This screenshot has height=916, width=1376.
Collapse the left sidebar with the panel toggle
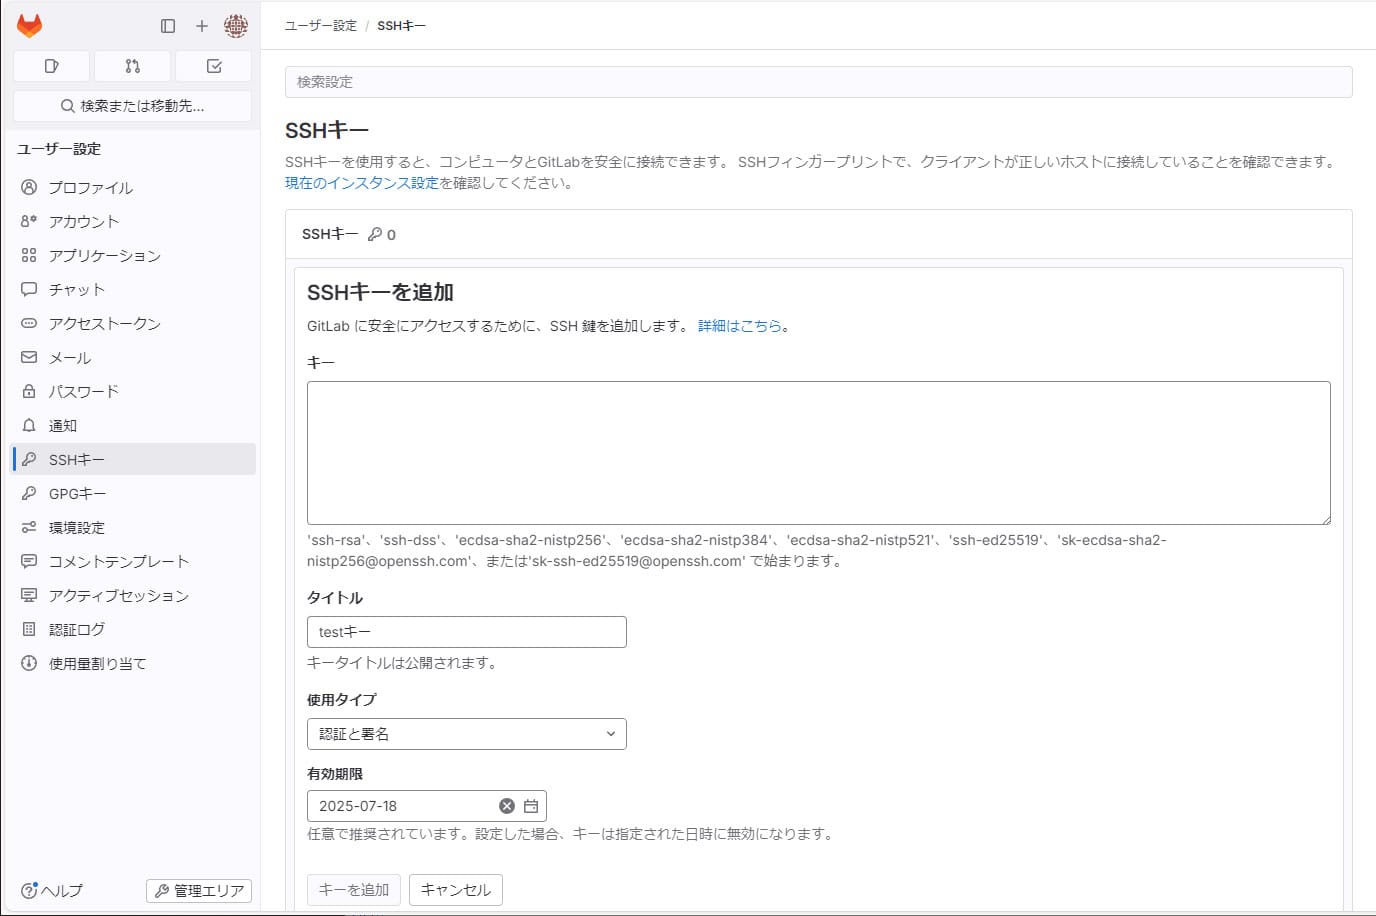pyautogui.click(x=166, y=26)
